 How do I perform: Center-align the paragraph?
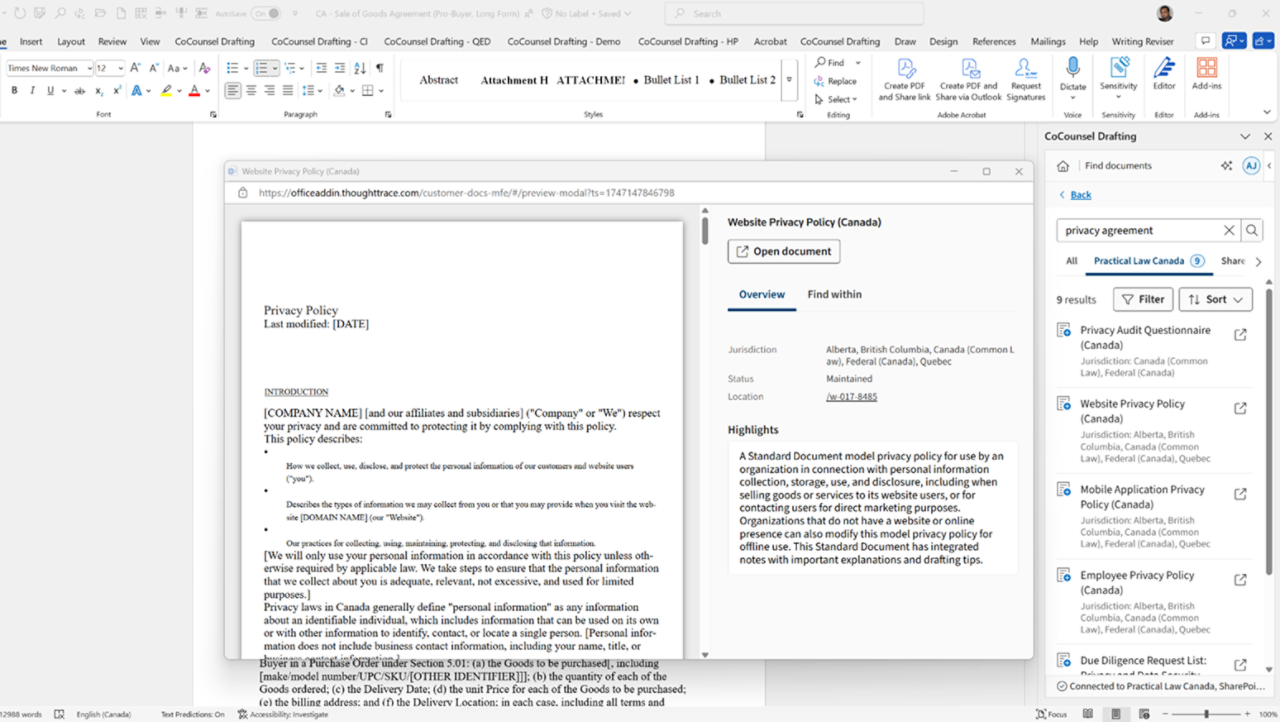click(251, 90)
